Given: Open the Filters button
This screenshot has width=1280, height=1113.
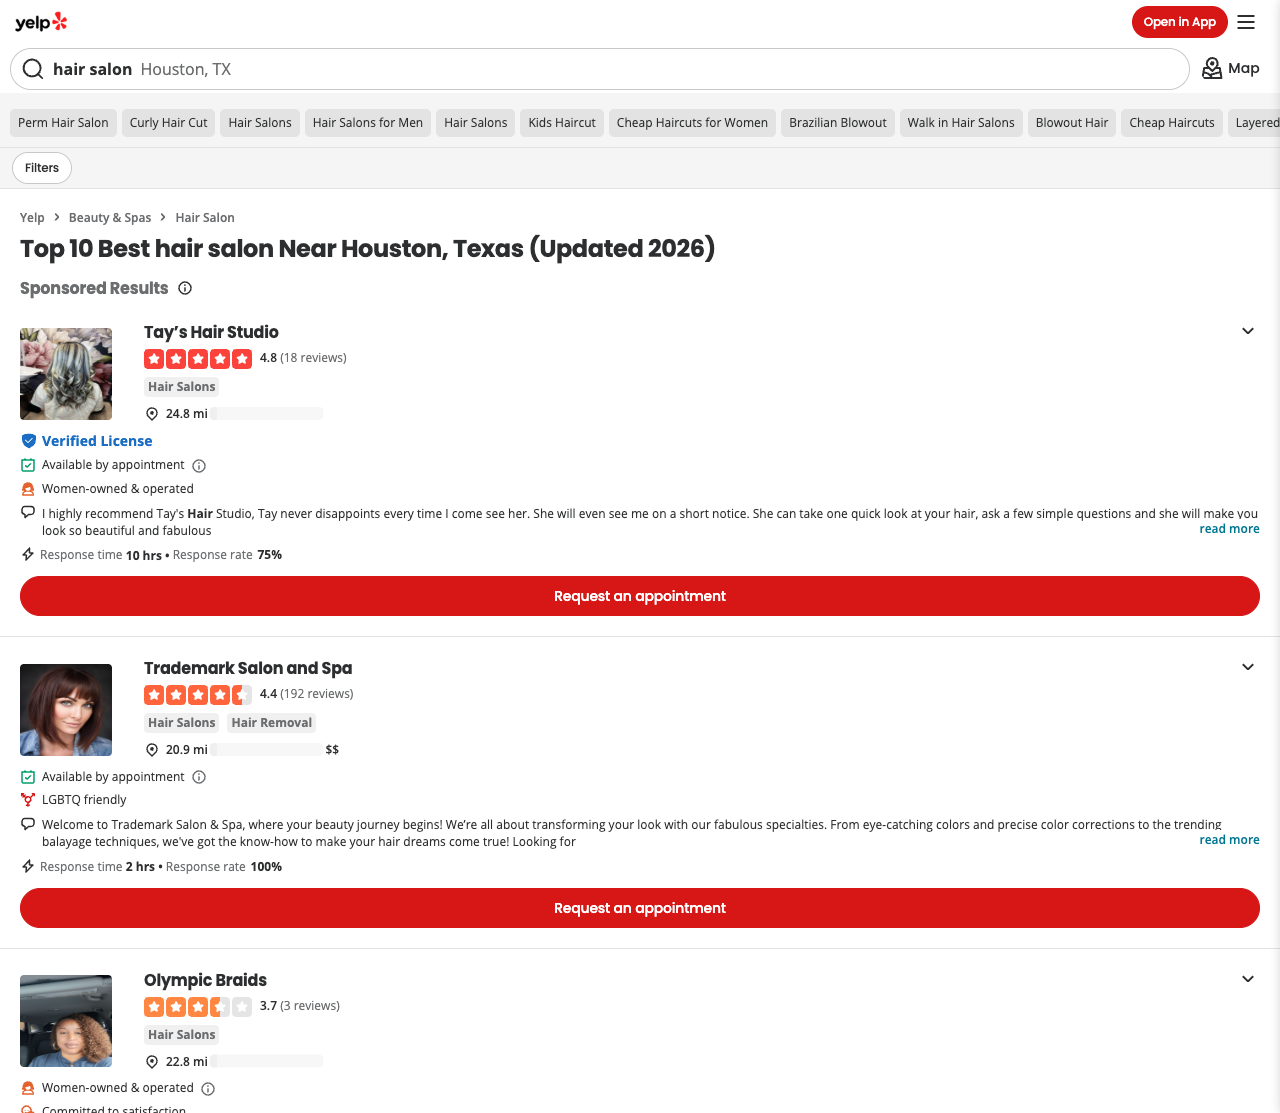Looking at the screenshot, I should [x=42, y=168].
